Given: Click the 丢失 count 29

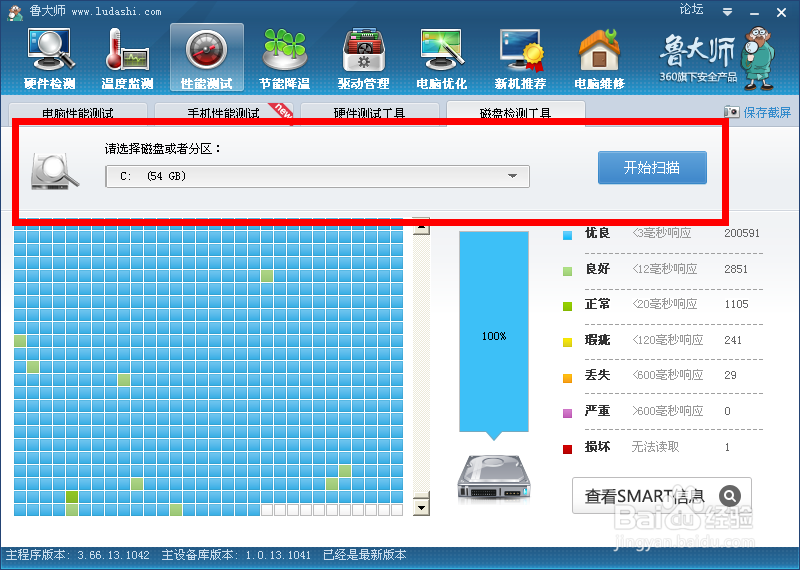Looking at the screenshot, I should coord(730,375).
